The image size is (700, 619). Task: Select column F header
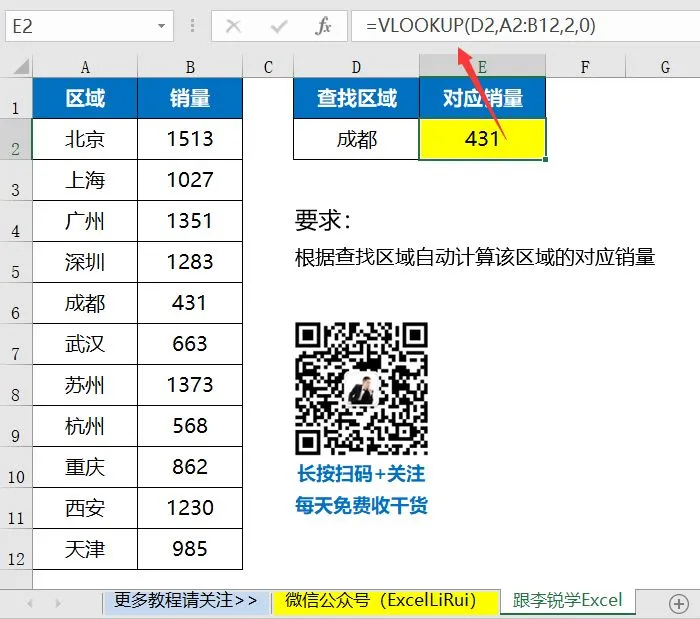(585, 67)
